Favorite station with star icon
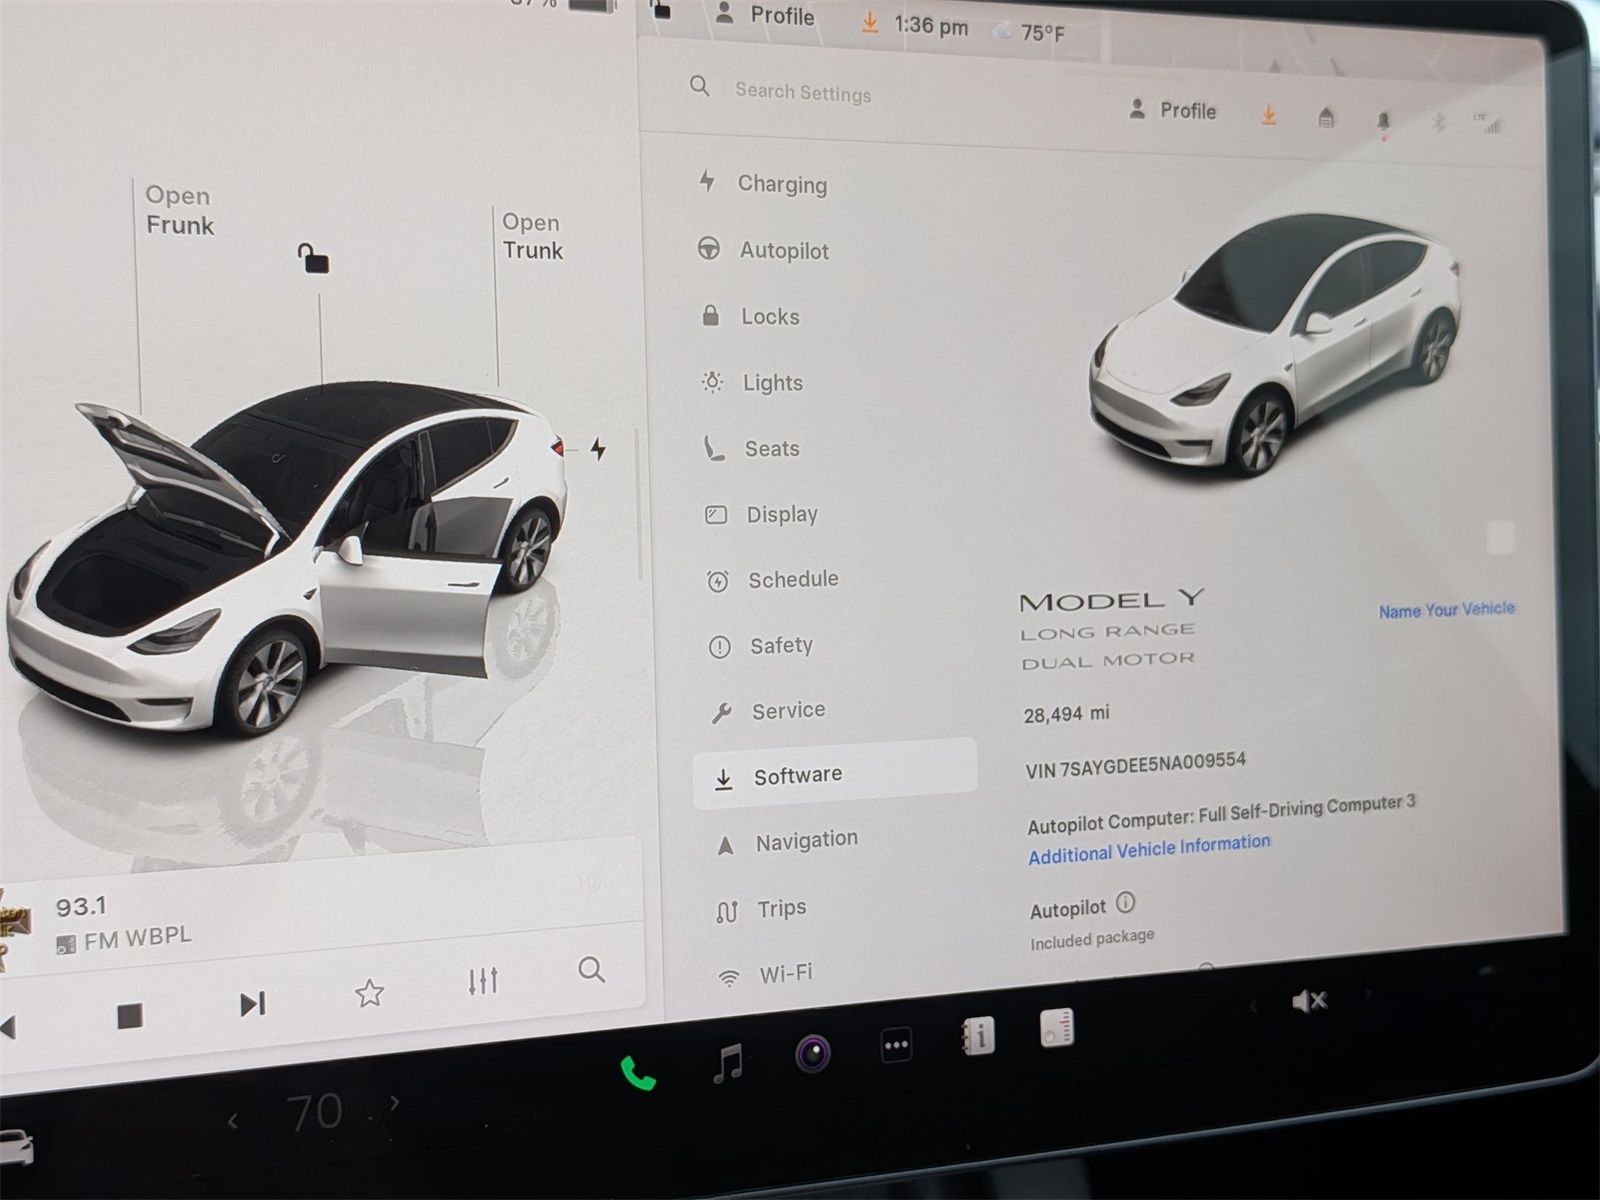This screenshot has width=1600, height=1200. click(369, 993)
